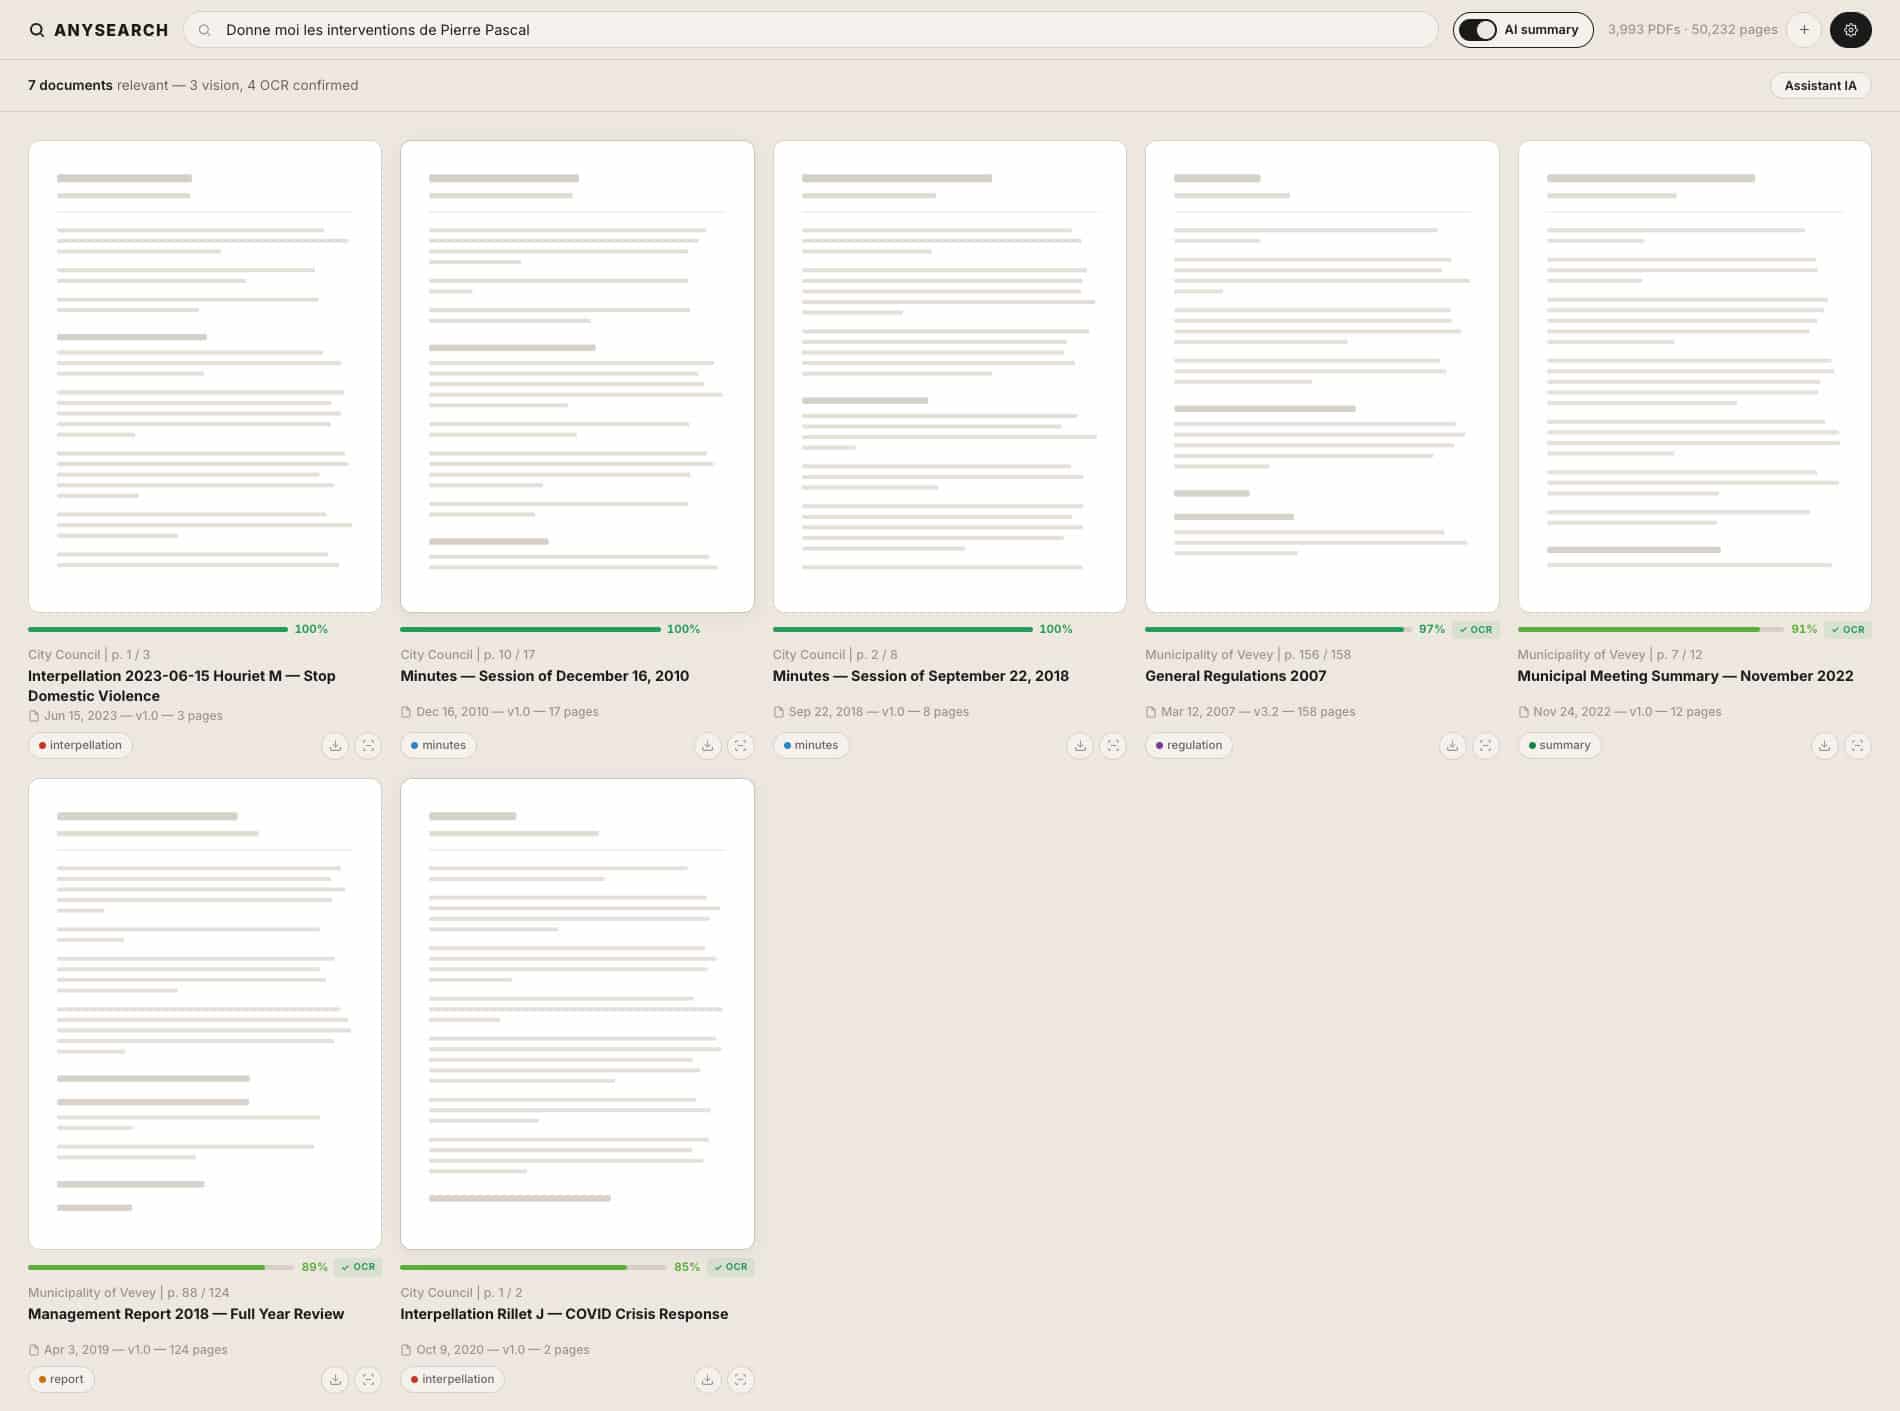This screenshot has width=1900, height=1411.
Task: Open title General Regulations 2007
Action: point(1236,676)
